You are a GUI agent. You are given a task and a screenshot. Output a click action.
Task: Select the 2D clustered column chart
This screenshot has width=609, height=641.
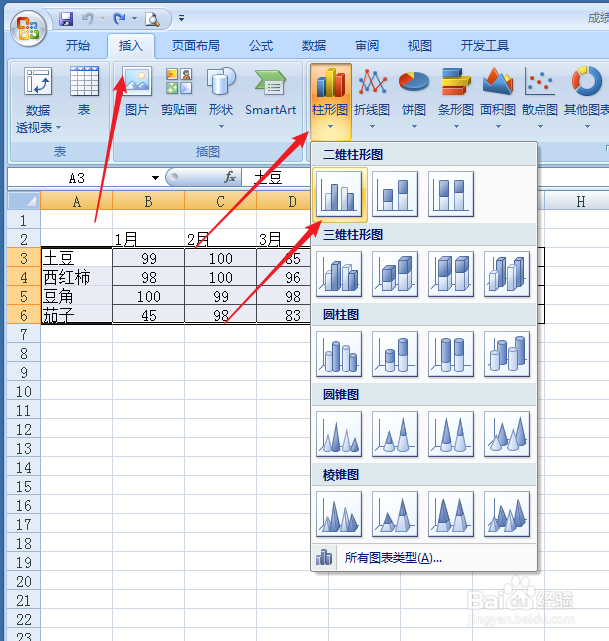(339, 194)
